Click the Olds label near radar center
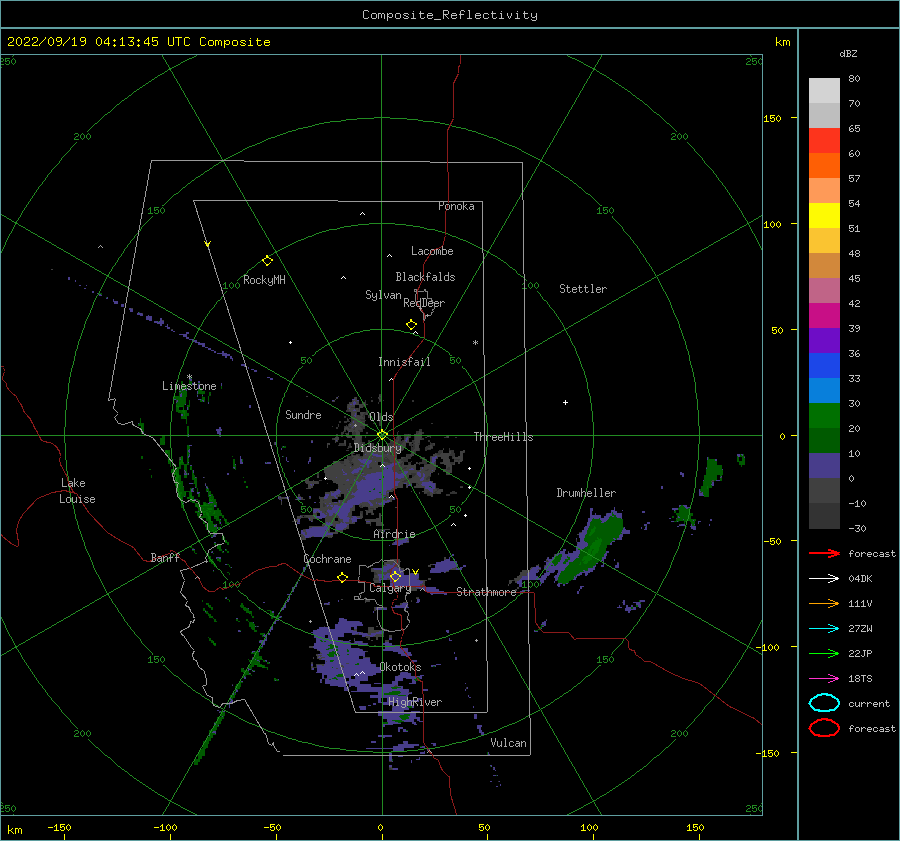This screenshot has width=900, height=841. click(381, 417)
